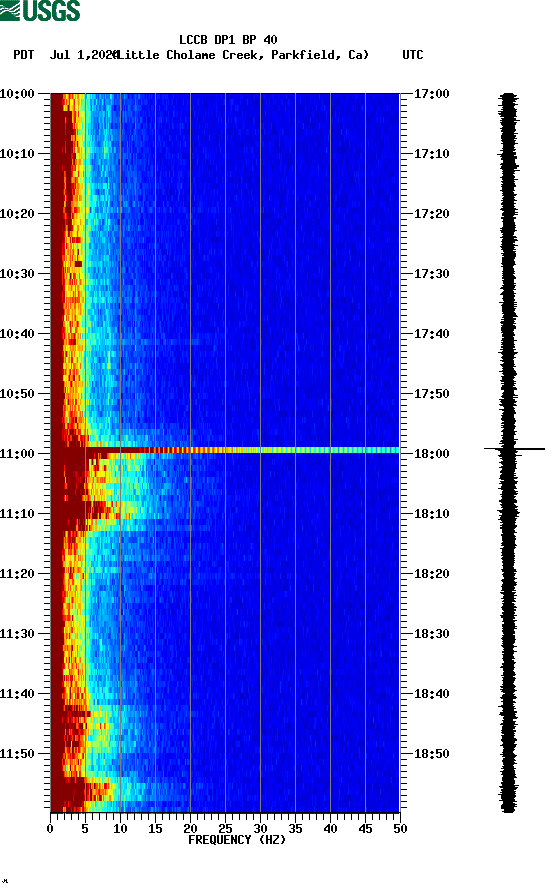Click the '11:30' PDT time label
Screen dimensions: 552x892
(17, 634)
